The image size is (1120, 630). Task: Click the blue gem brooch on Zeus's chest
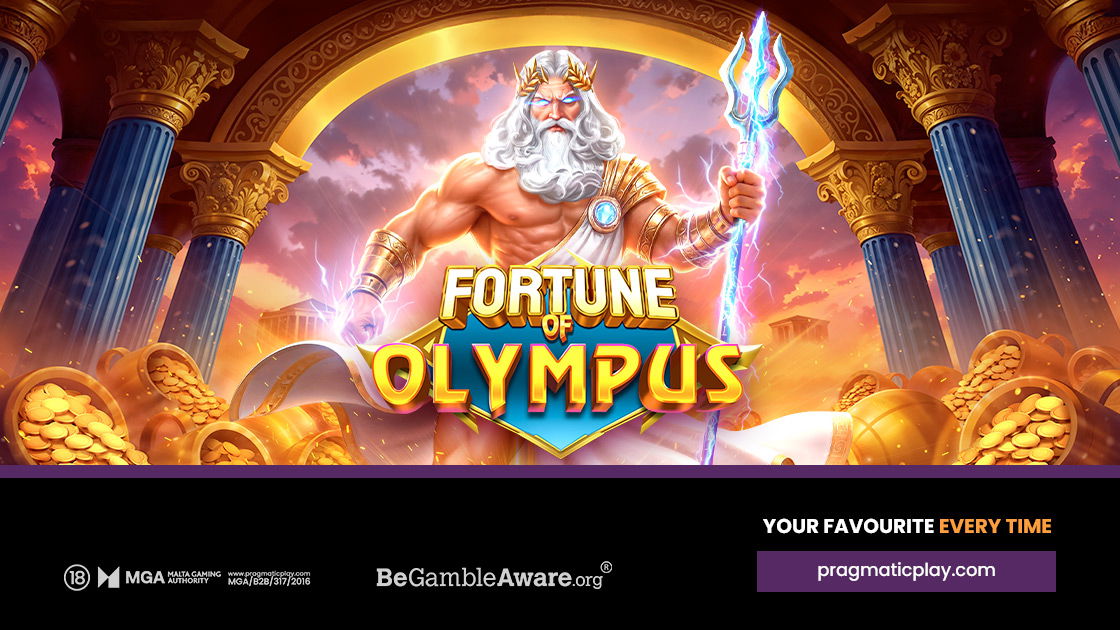point(606,213)
